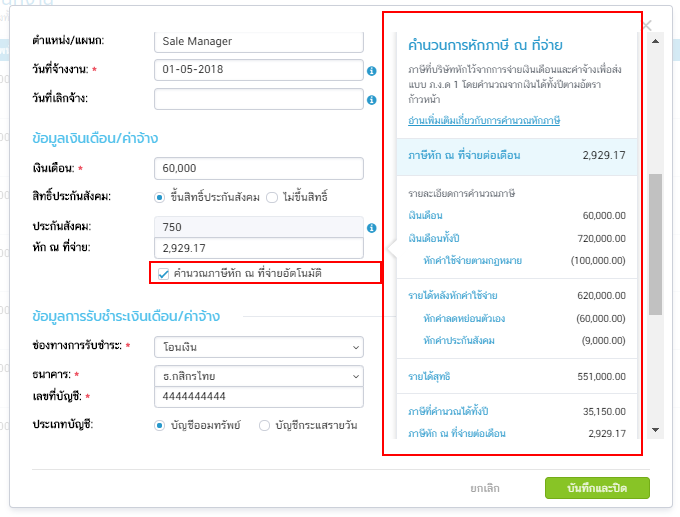This screenshot has width=680, height=517.
Task: Click info icon next to termination date field
Action: pos(371,100)
